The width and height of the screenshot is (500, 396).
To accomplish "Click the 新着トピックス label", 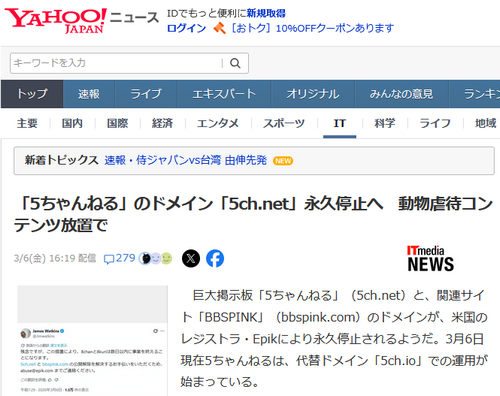I will pos(61,160).
